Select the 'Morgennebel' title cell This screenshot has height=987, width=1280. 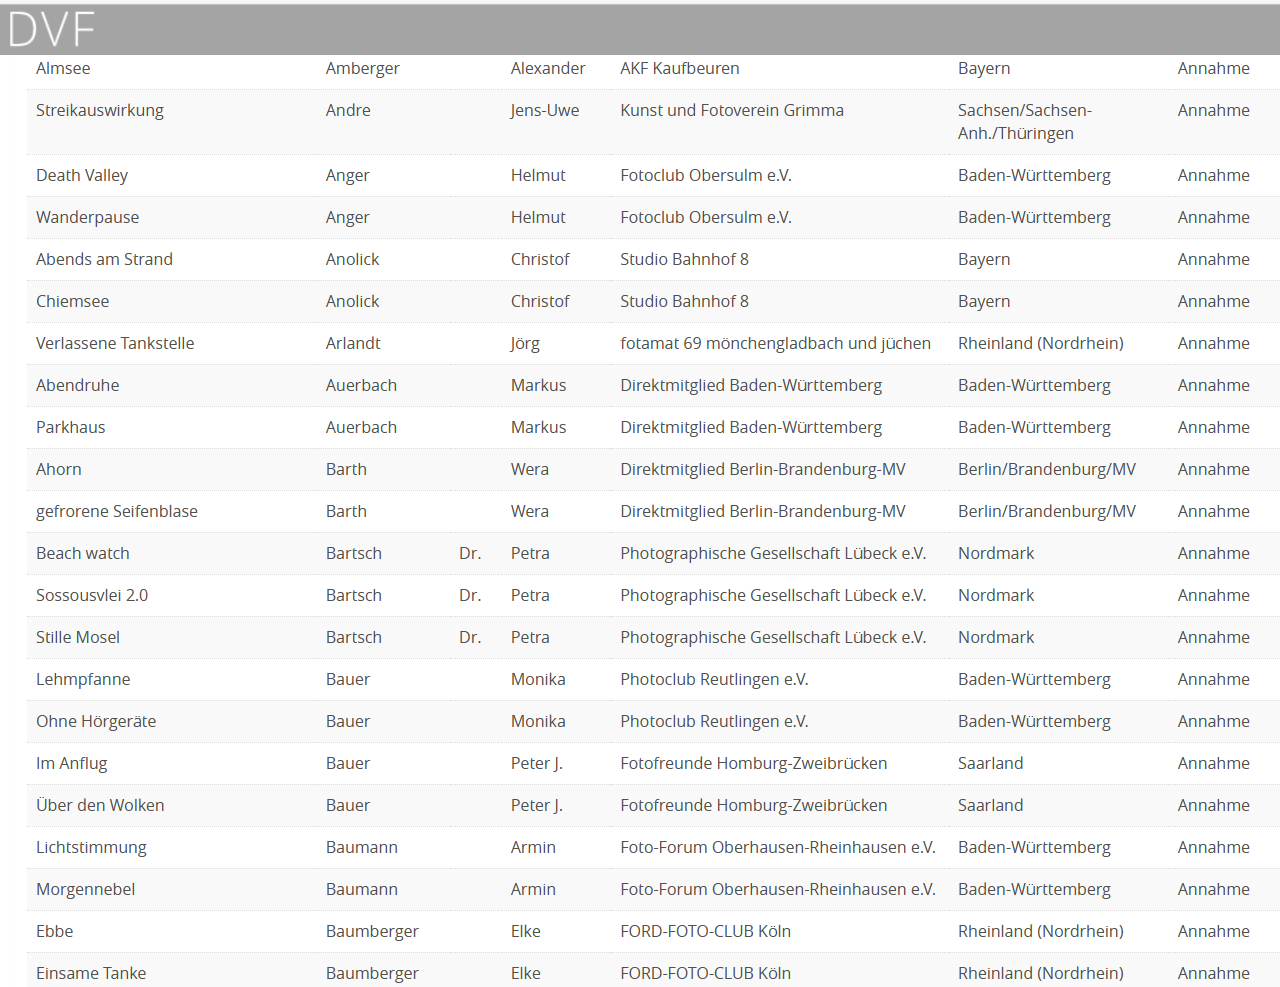86,889
